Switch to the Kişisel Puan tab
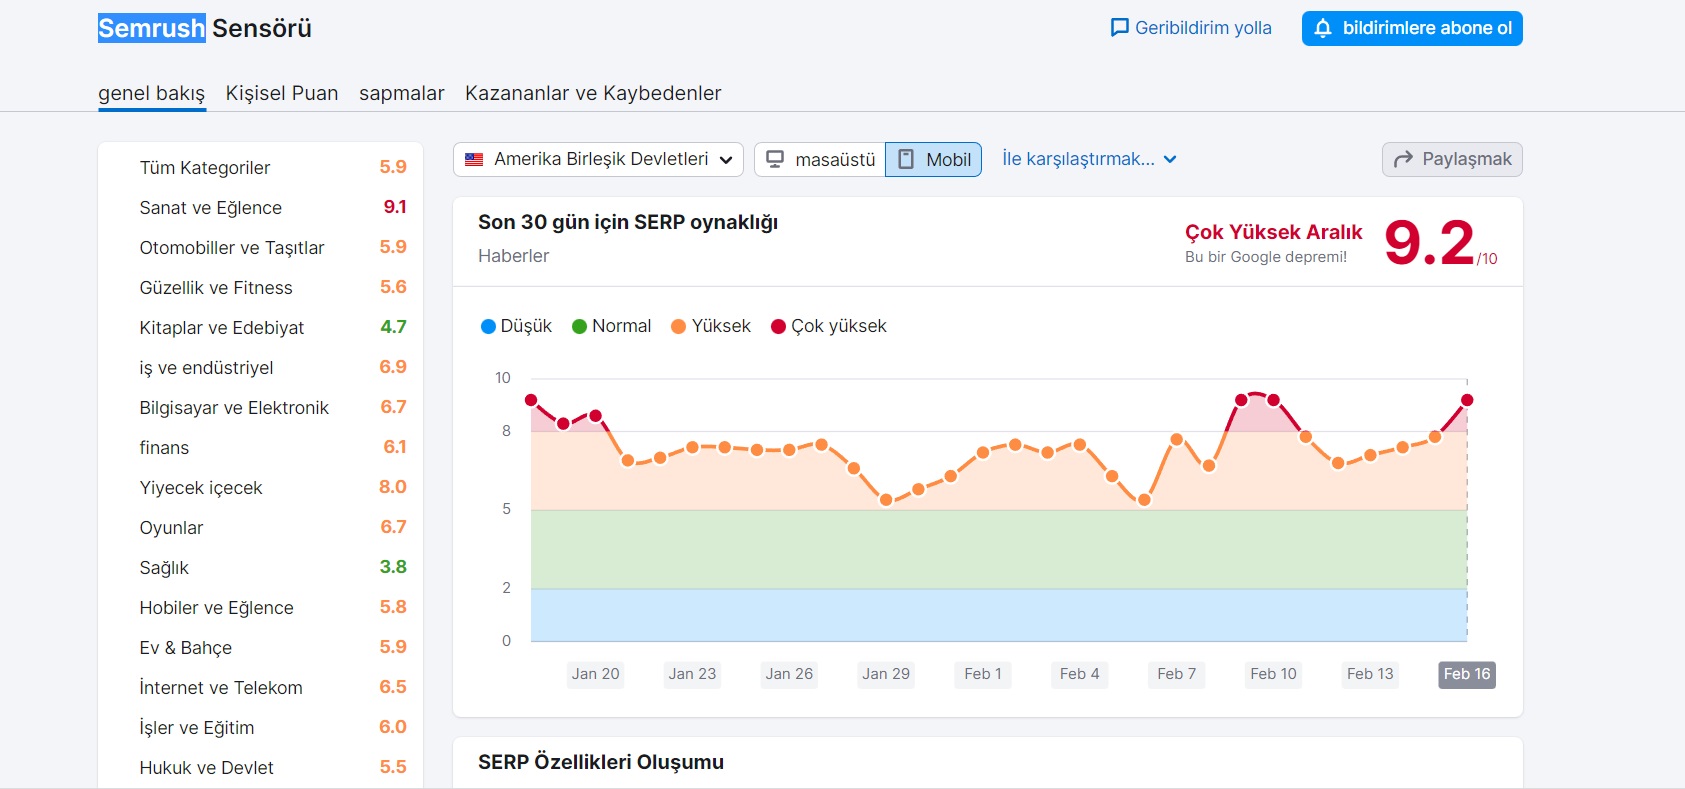This screenshot has width=1685, height=789. 282,93
